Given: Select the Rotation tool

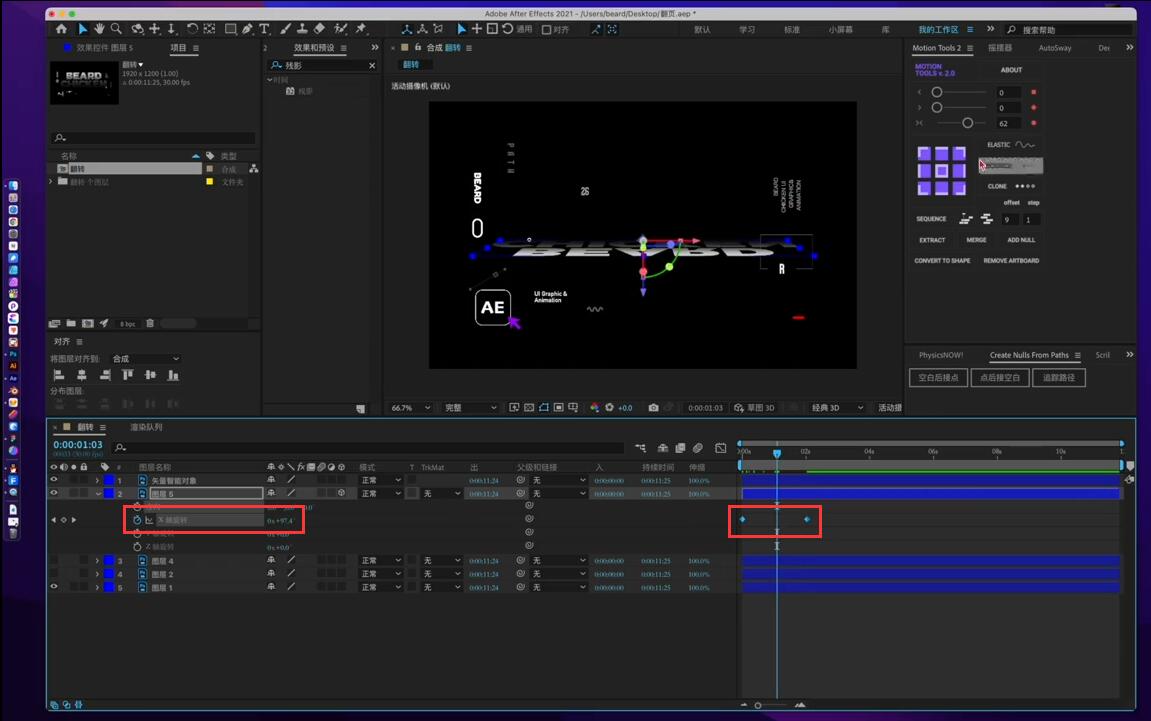Looking at the screenshot, I should click(x=192, y=29).
